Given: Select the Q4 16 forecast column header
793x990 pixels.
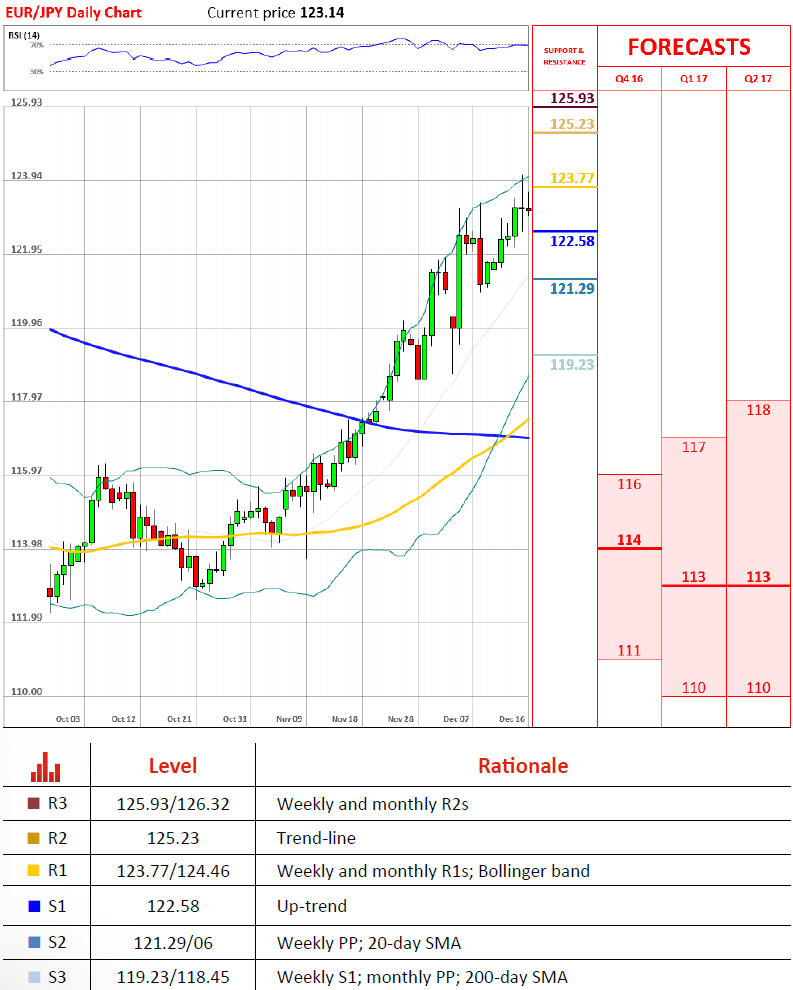Looking at the screenshot, I should point(629,79).
